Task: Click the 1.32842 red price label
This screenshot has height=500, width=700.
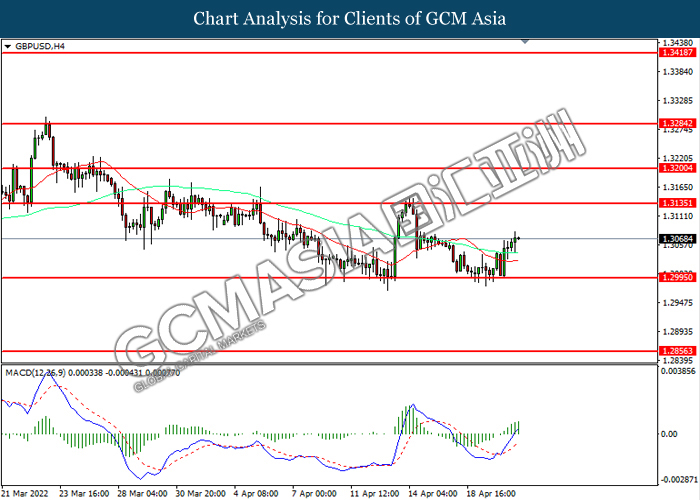Action: [677, 123]
